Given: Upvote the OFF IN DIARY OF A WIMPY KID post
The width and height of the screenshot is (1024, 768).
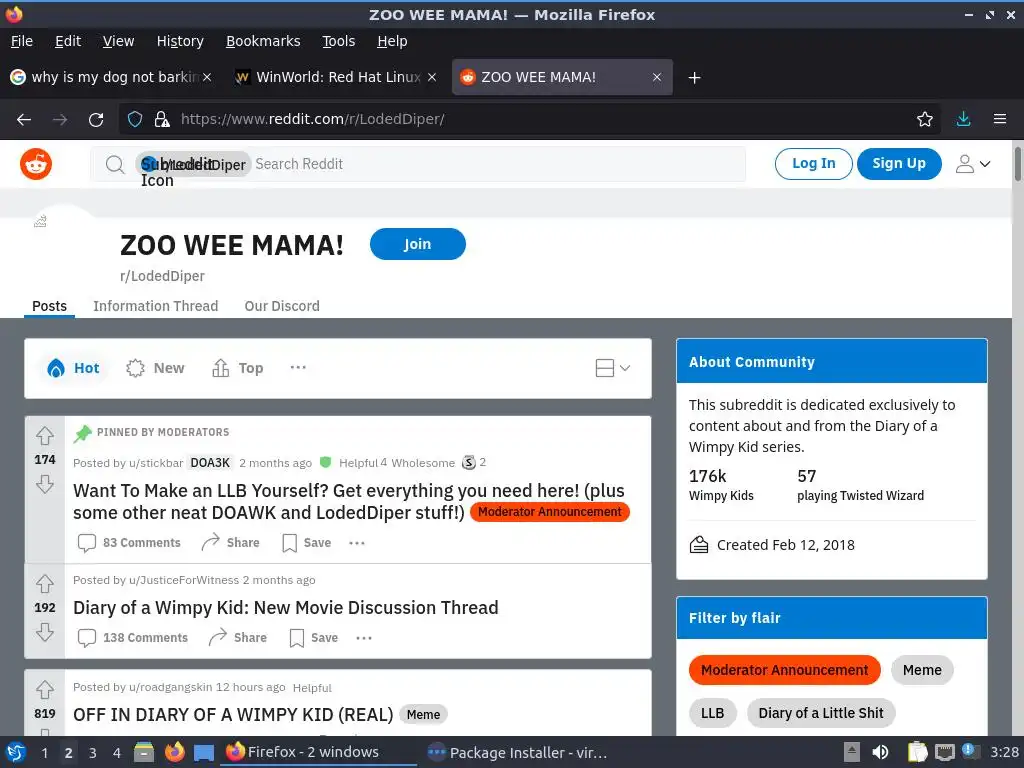Looking at the screenshot, I should point(44,689).
